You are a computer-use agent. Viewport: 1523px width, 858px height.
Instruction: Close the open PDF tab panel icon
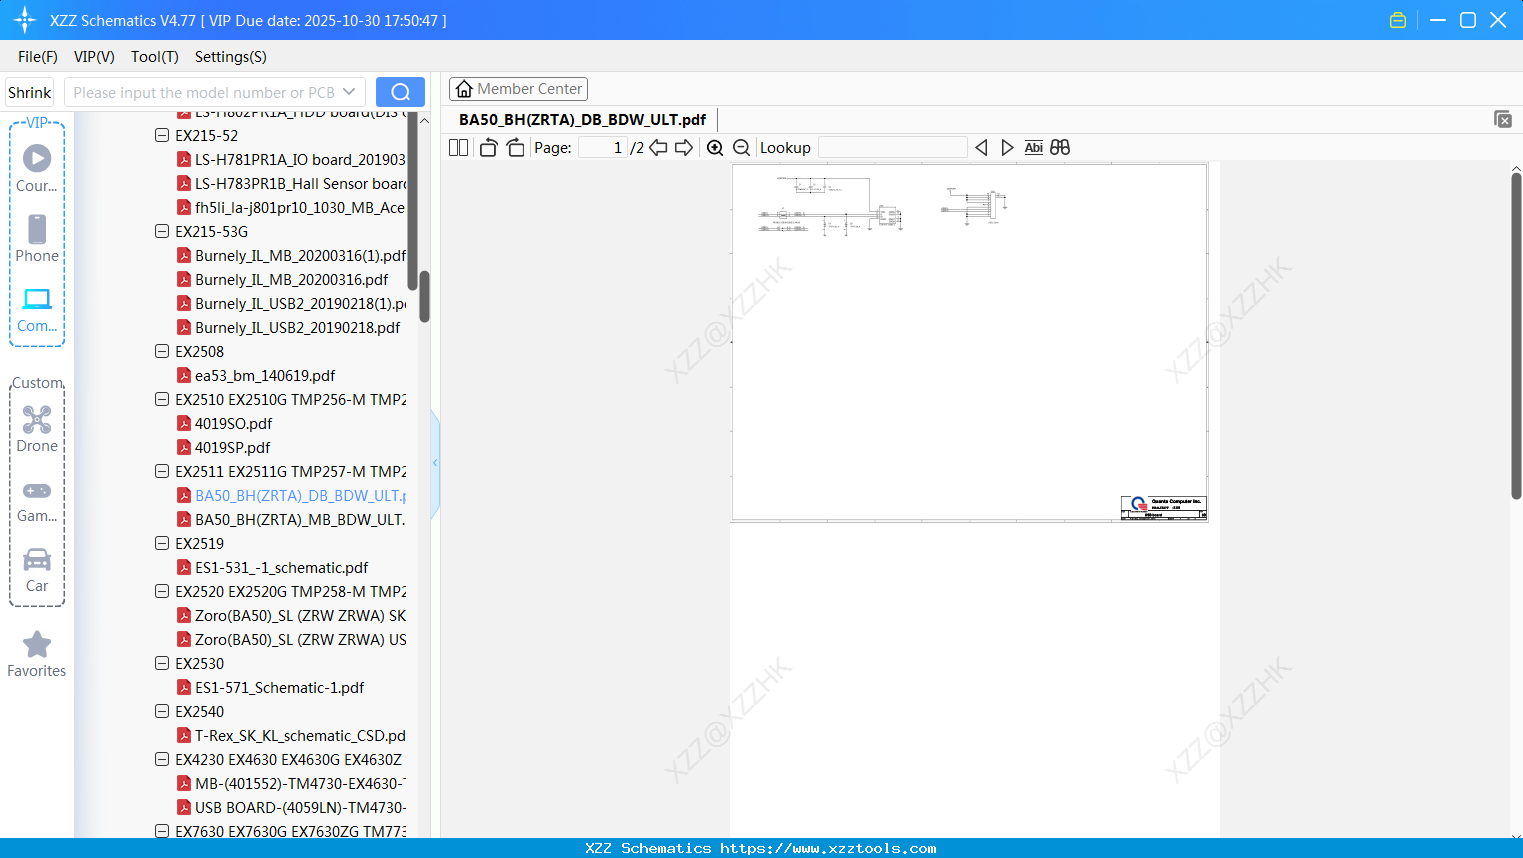[1502, 119]
